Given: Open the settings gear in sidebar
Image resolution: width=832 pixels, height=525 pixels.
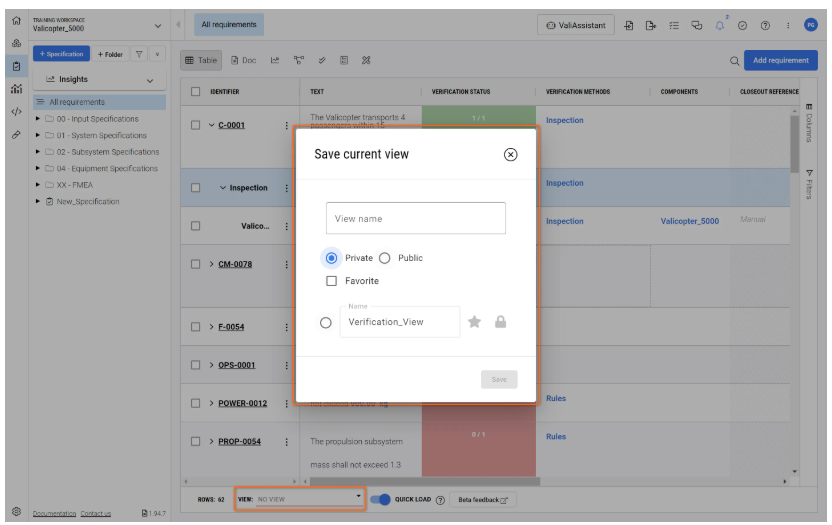Looking at the screenshot, I should [x=16, y=511].
